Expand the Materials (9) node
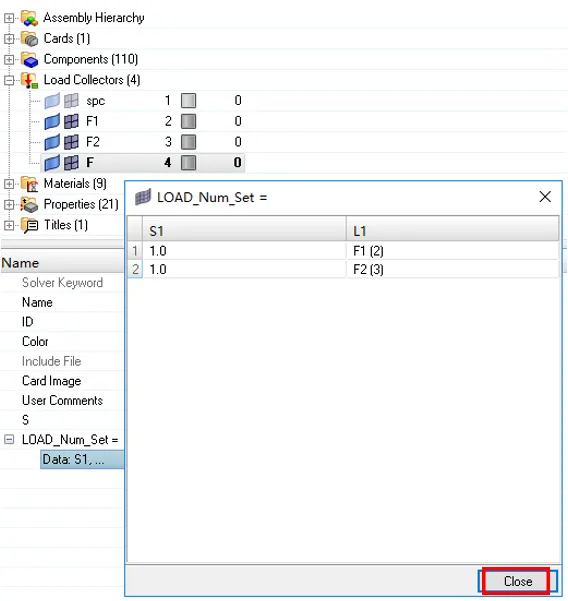This screenshot has width=568, height=601. point(9,184)
